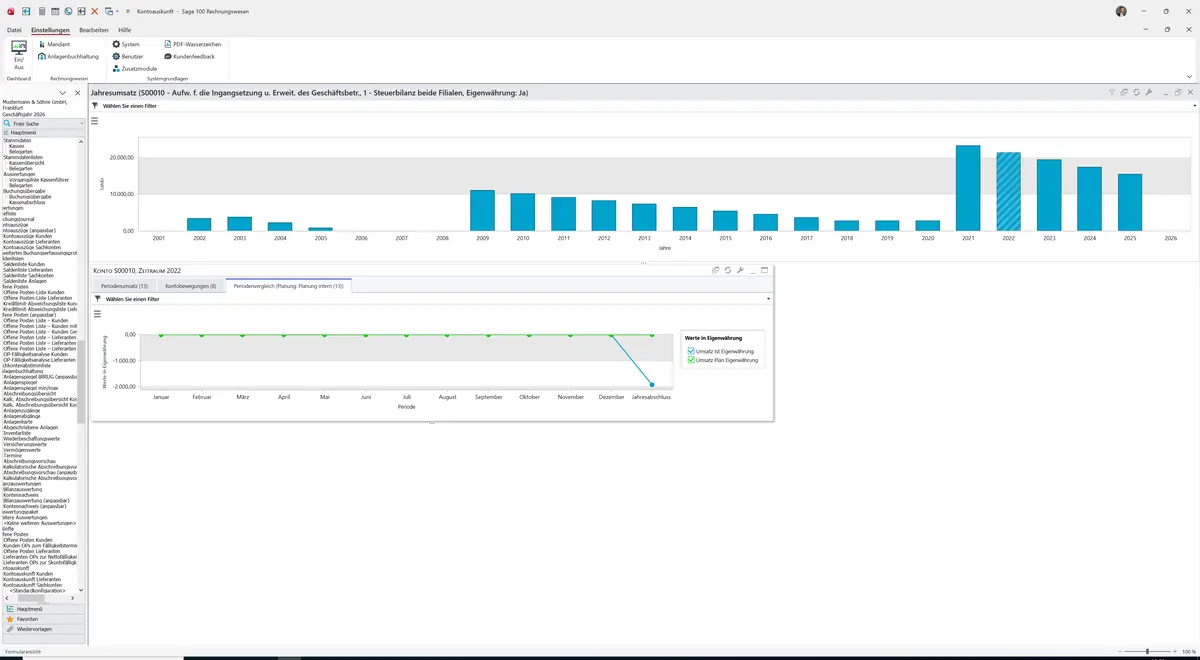Collapse the ribbon with the chevron
Viewport: 1200px width, 660px height.
click(x=1189, y=76)
